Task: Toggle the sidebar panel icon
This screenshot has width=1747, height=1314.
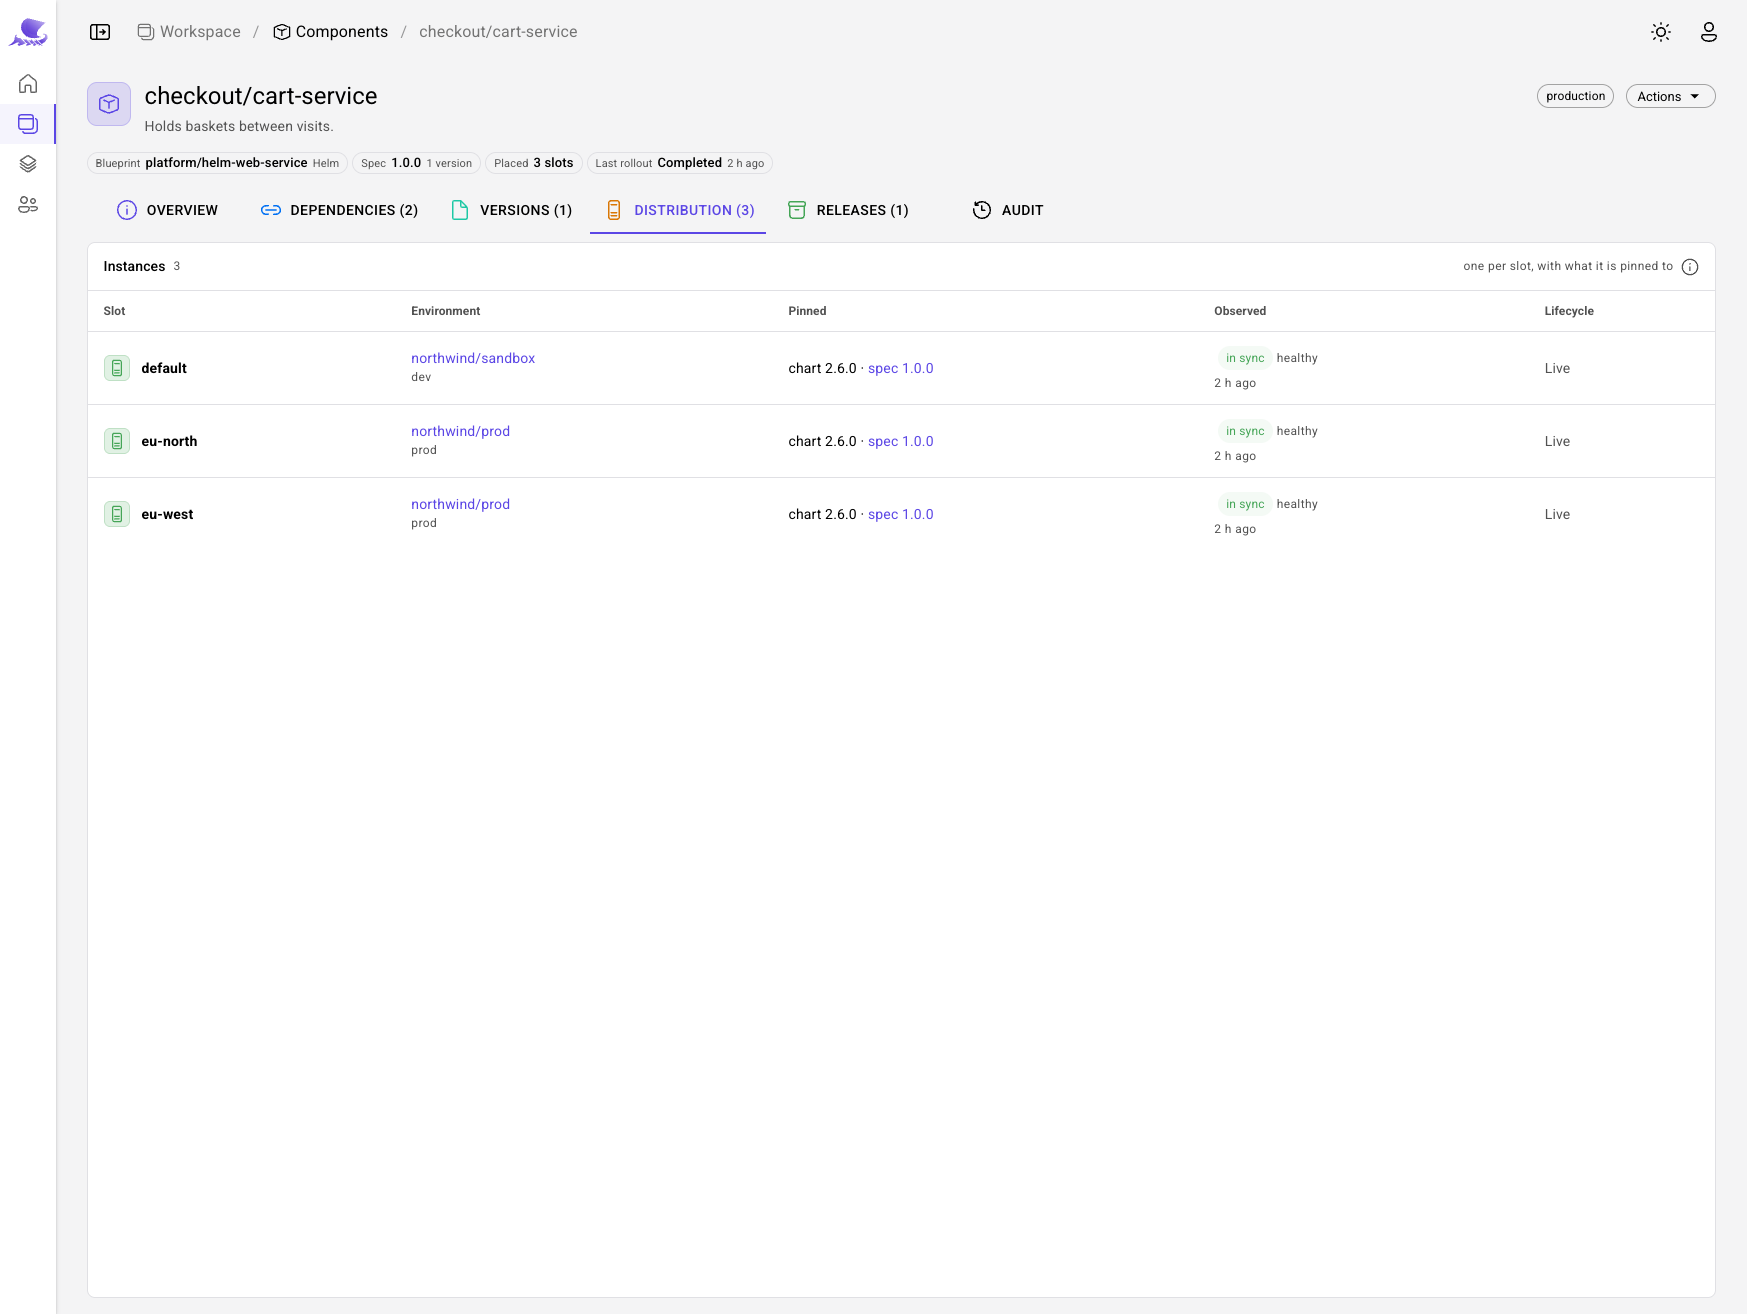Action: point(100,32)
